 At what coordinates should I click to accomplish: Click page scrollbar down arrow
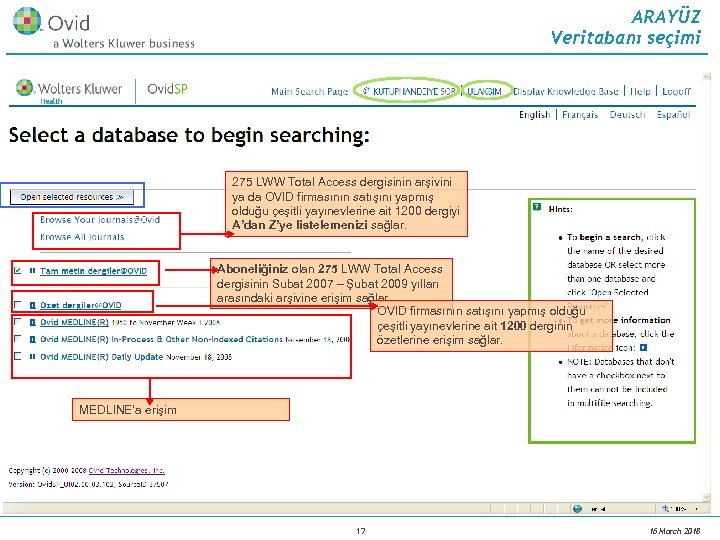[707, 497]
